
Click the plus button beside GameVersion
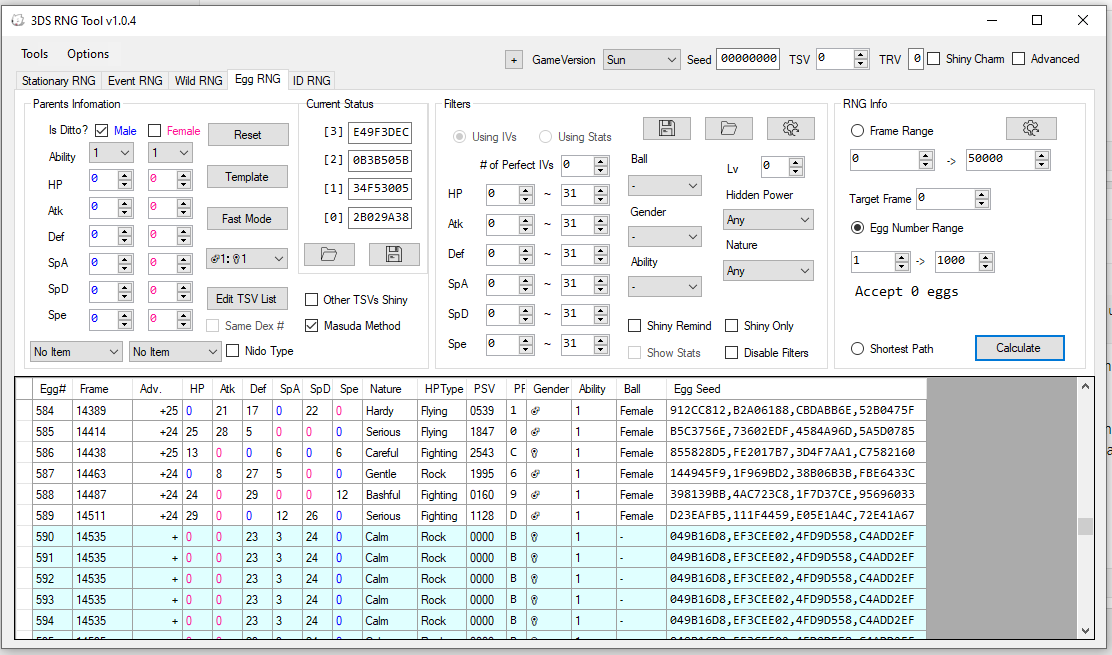(x=514, y=60)
